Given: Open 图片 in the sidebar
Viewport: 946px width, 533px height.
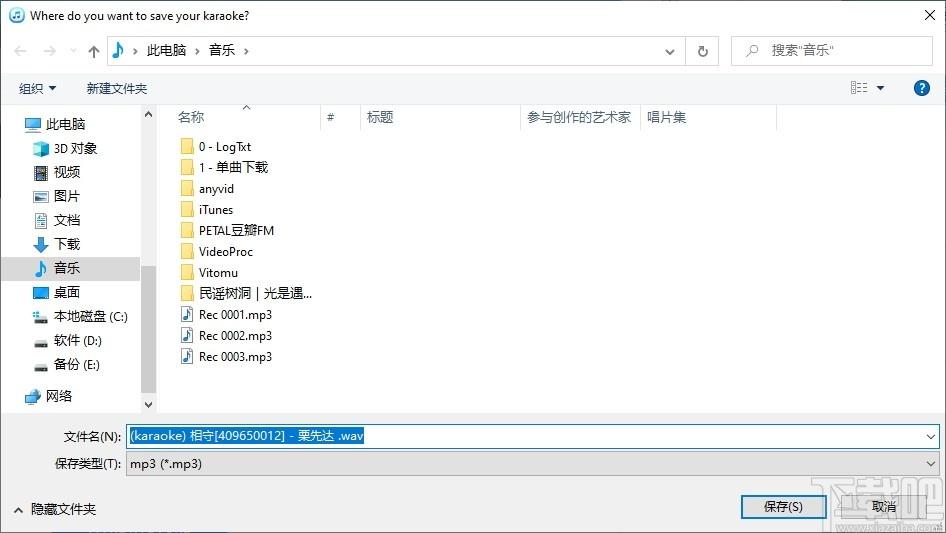Looking at the screenshot, I should [57, 196].
